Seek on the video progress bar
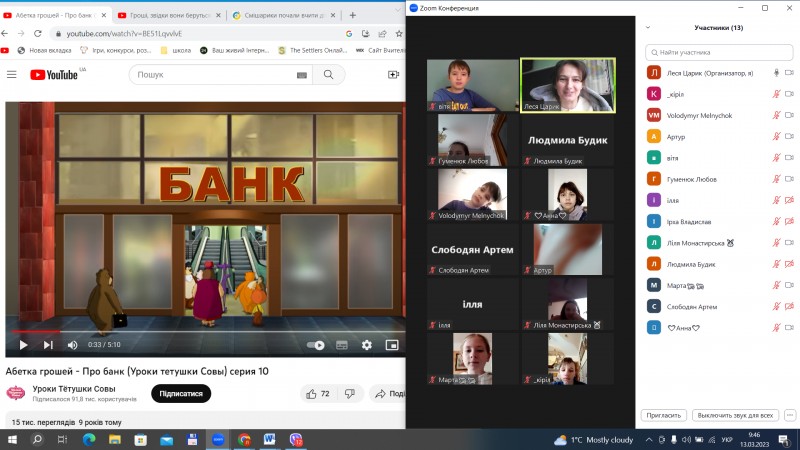 pos(200,331)
